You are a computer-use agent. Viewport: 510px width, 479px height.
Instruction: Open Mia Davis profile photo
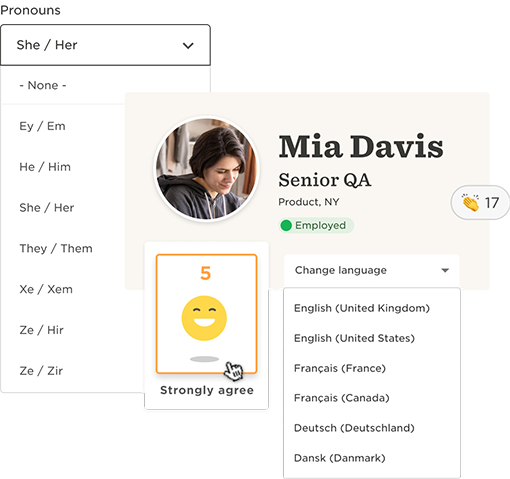coord(207,169)
